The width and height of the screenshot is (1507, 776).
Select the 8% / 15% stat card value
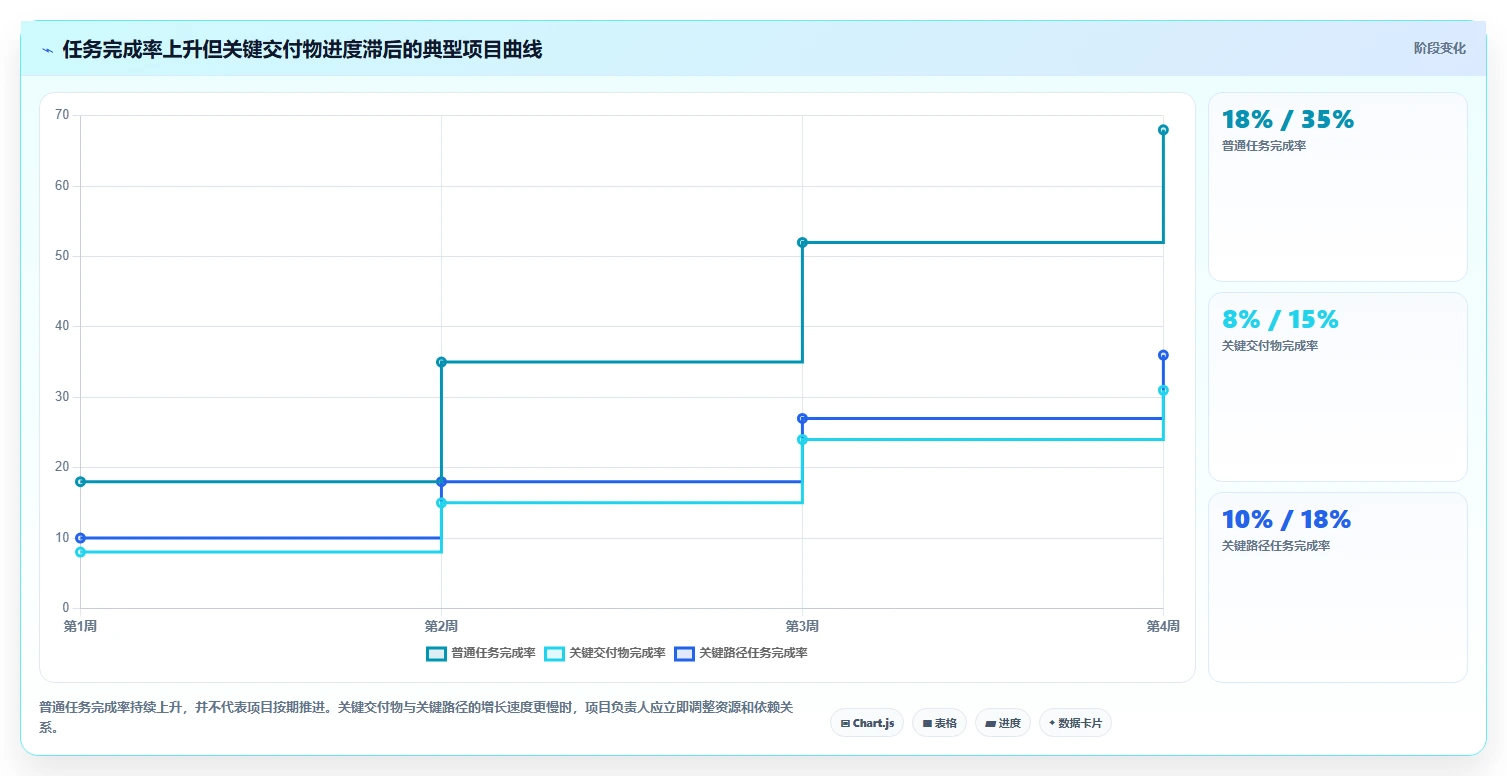coord(1280,319)
